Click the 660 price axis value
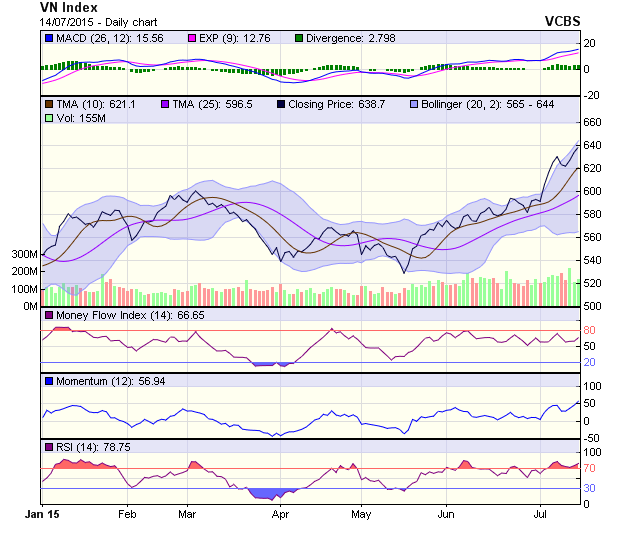620x535 pixels. [592, 122]
